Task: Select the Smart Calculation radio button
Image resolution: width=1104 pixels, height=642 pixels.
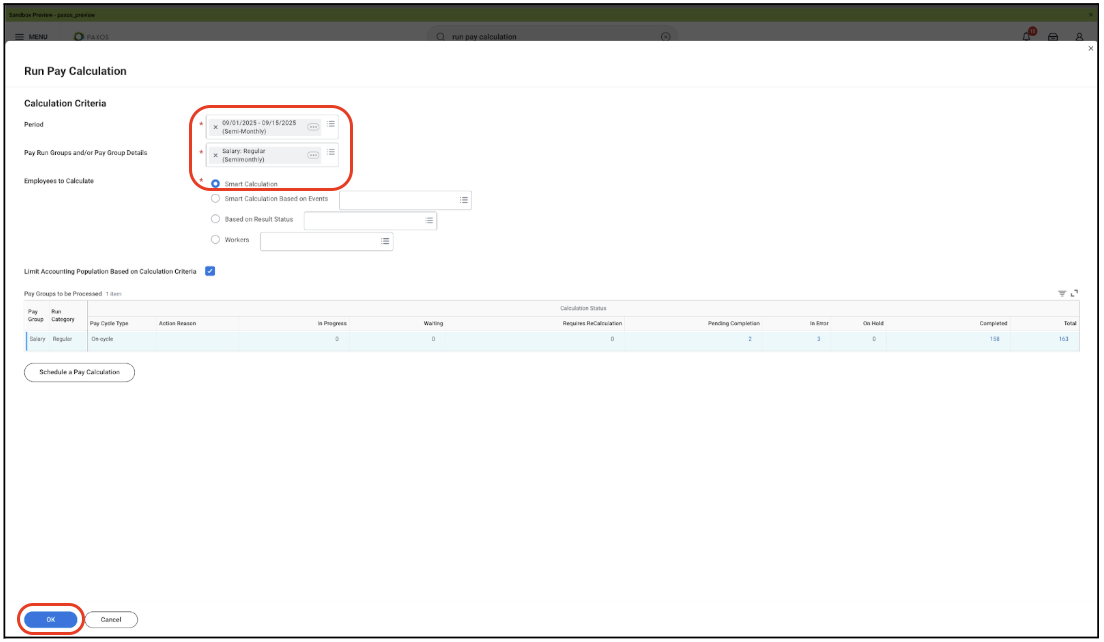Action: (x=215, y=184)
